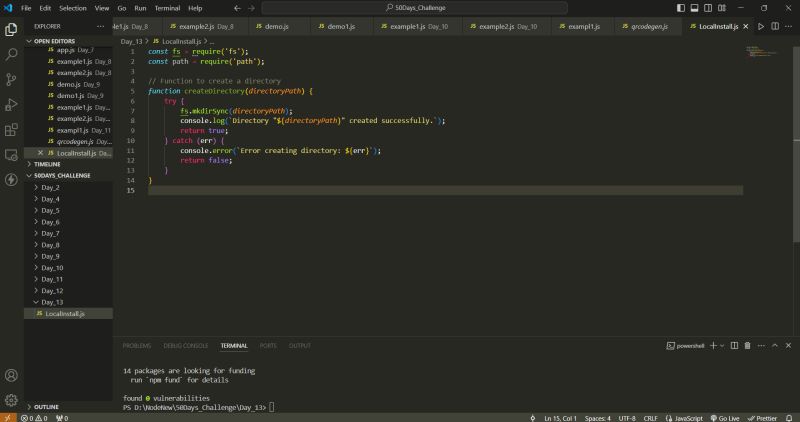Open the Manage settings gear
This screenshot has height=422, width=800.
tap(11, 400)
